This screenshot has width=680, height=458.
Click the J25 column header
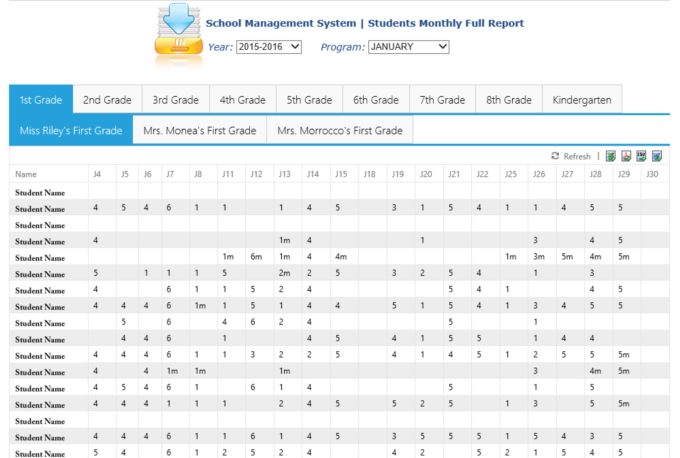[x=511, y=174]
